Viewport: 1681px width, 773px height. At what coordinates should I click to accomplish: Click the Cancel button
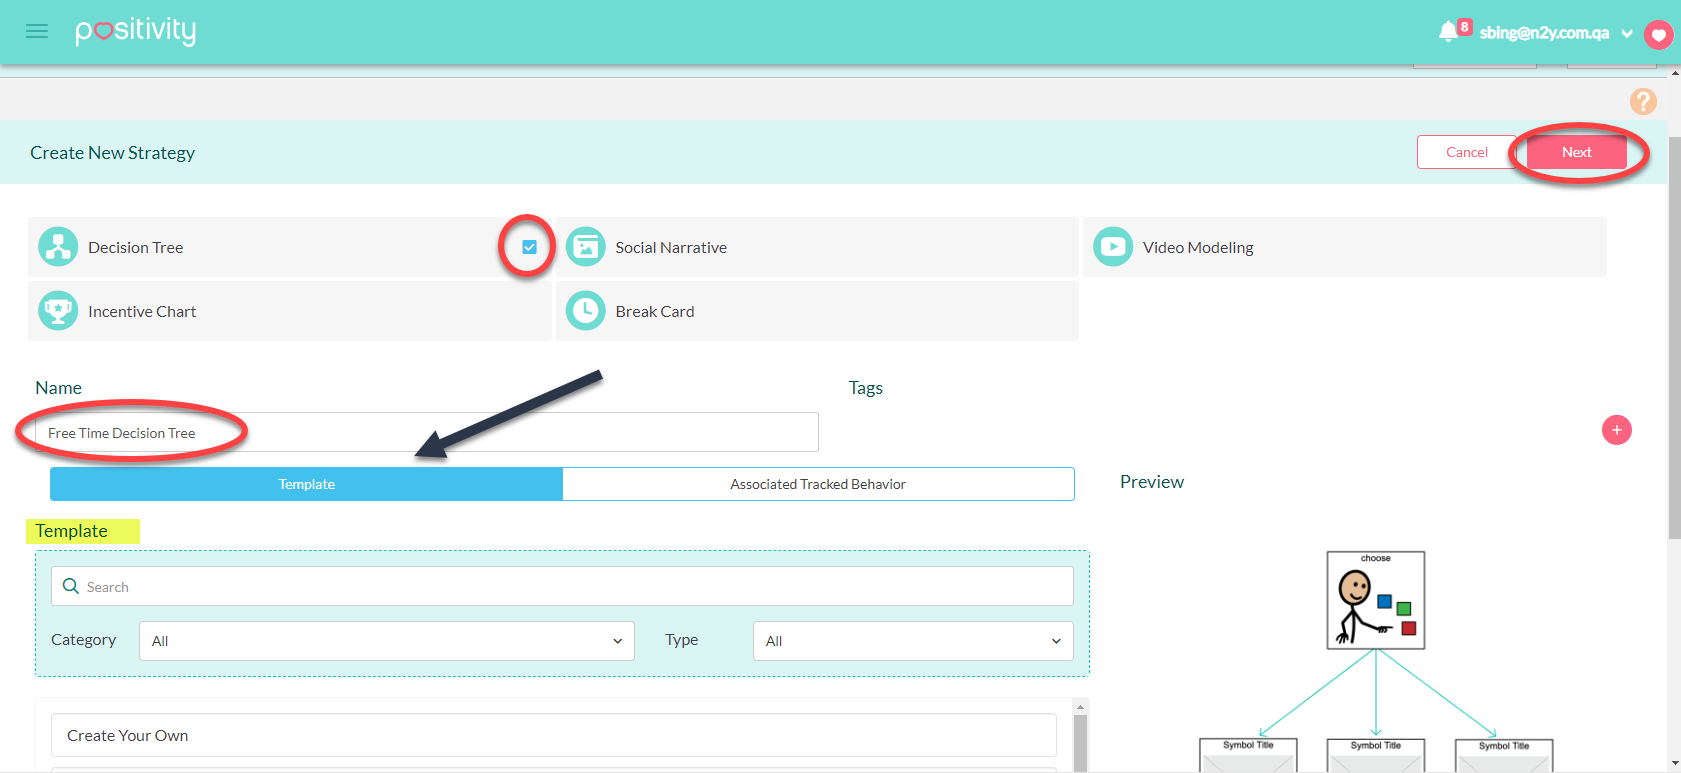pyautogui.click(x=1467, y=152)
